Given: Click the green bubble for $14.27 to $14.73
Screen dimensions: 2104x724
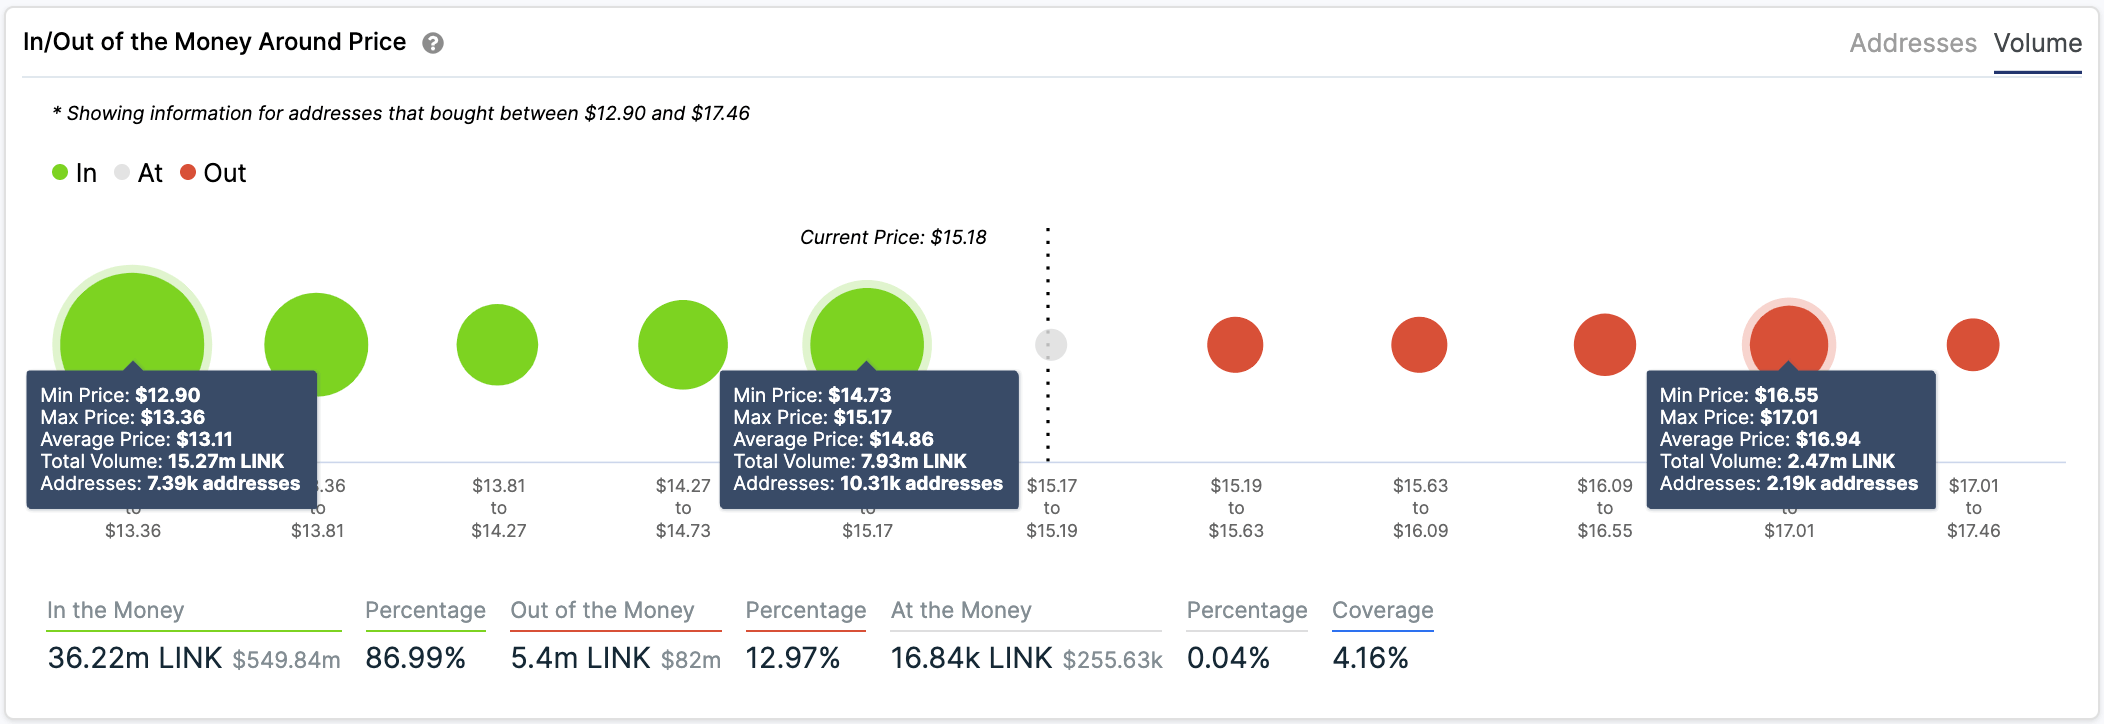Looking at the screenshot, I should (x=683, y=345).
